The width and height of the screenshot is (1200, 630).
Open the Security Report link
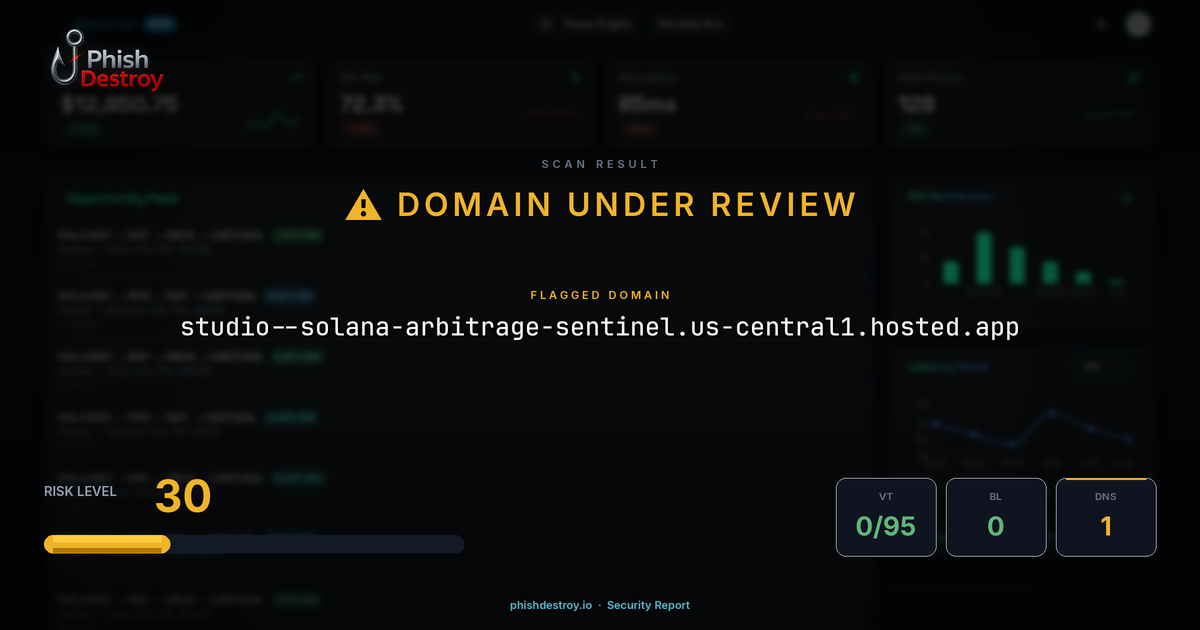click(648, 605)
